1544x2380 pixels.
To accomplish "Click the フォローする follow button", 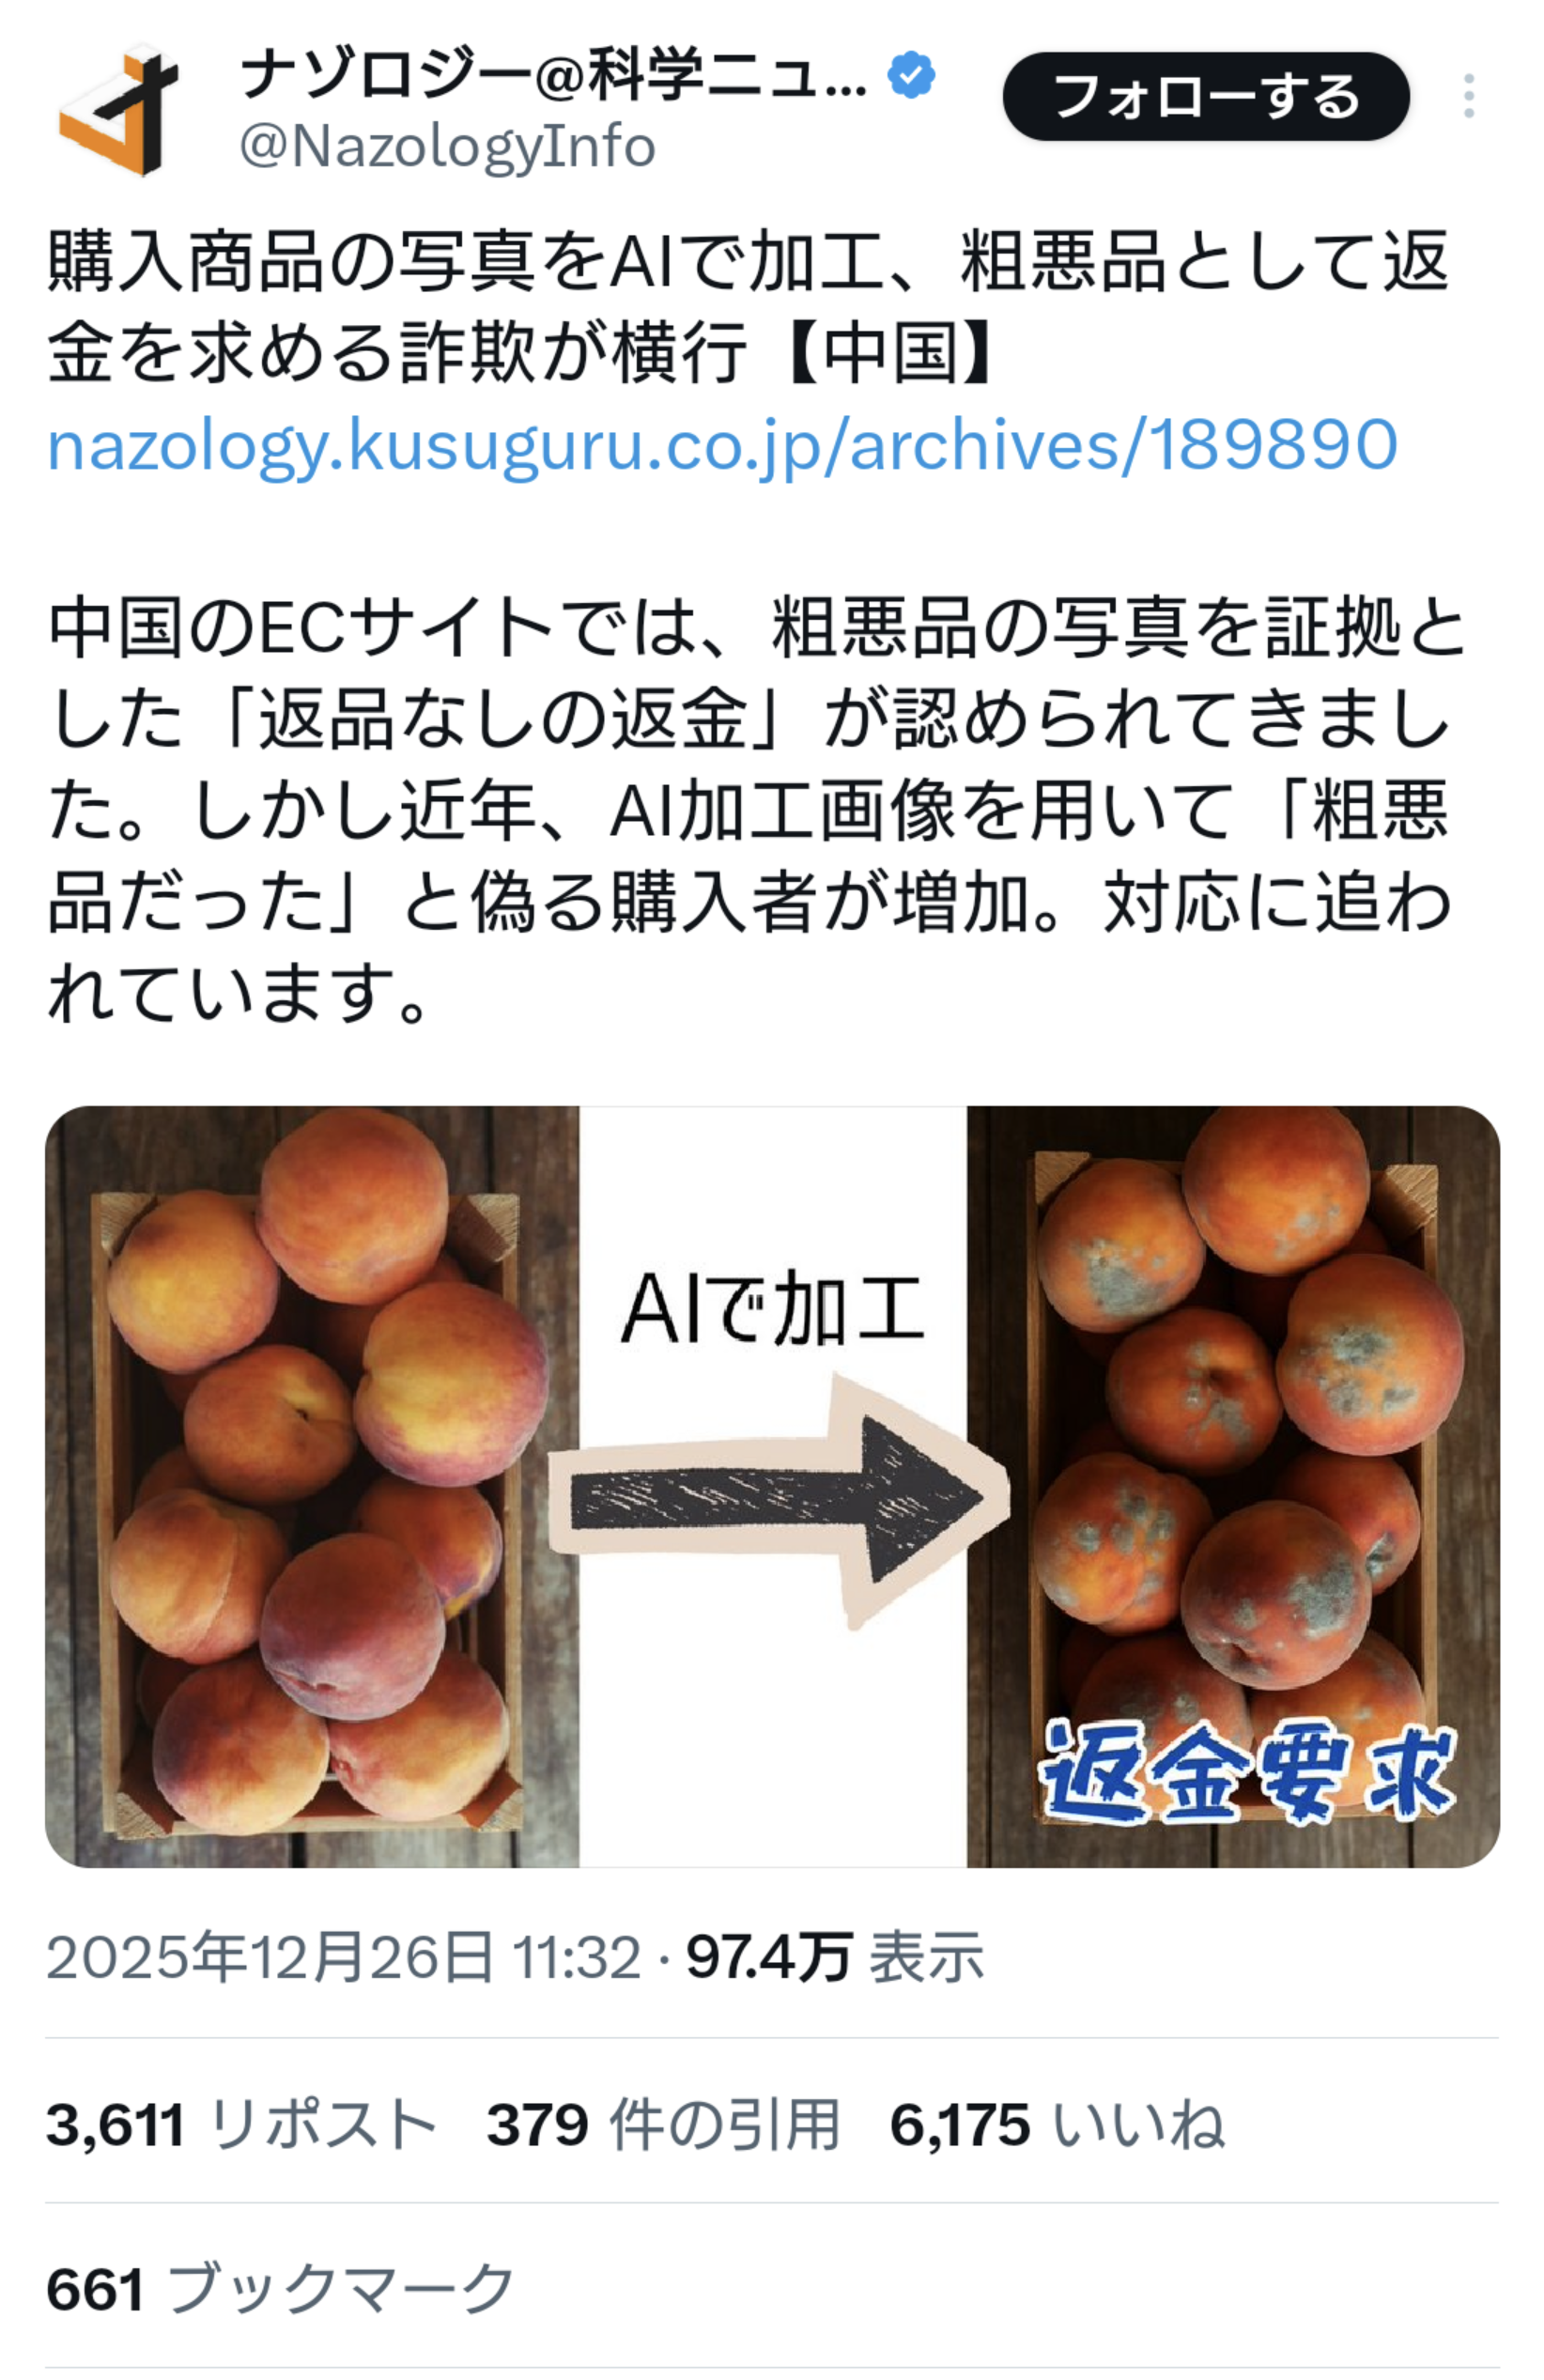I will (x=1206, y=96).
